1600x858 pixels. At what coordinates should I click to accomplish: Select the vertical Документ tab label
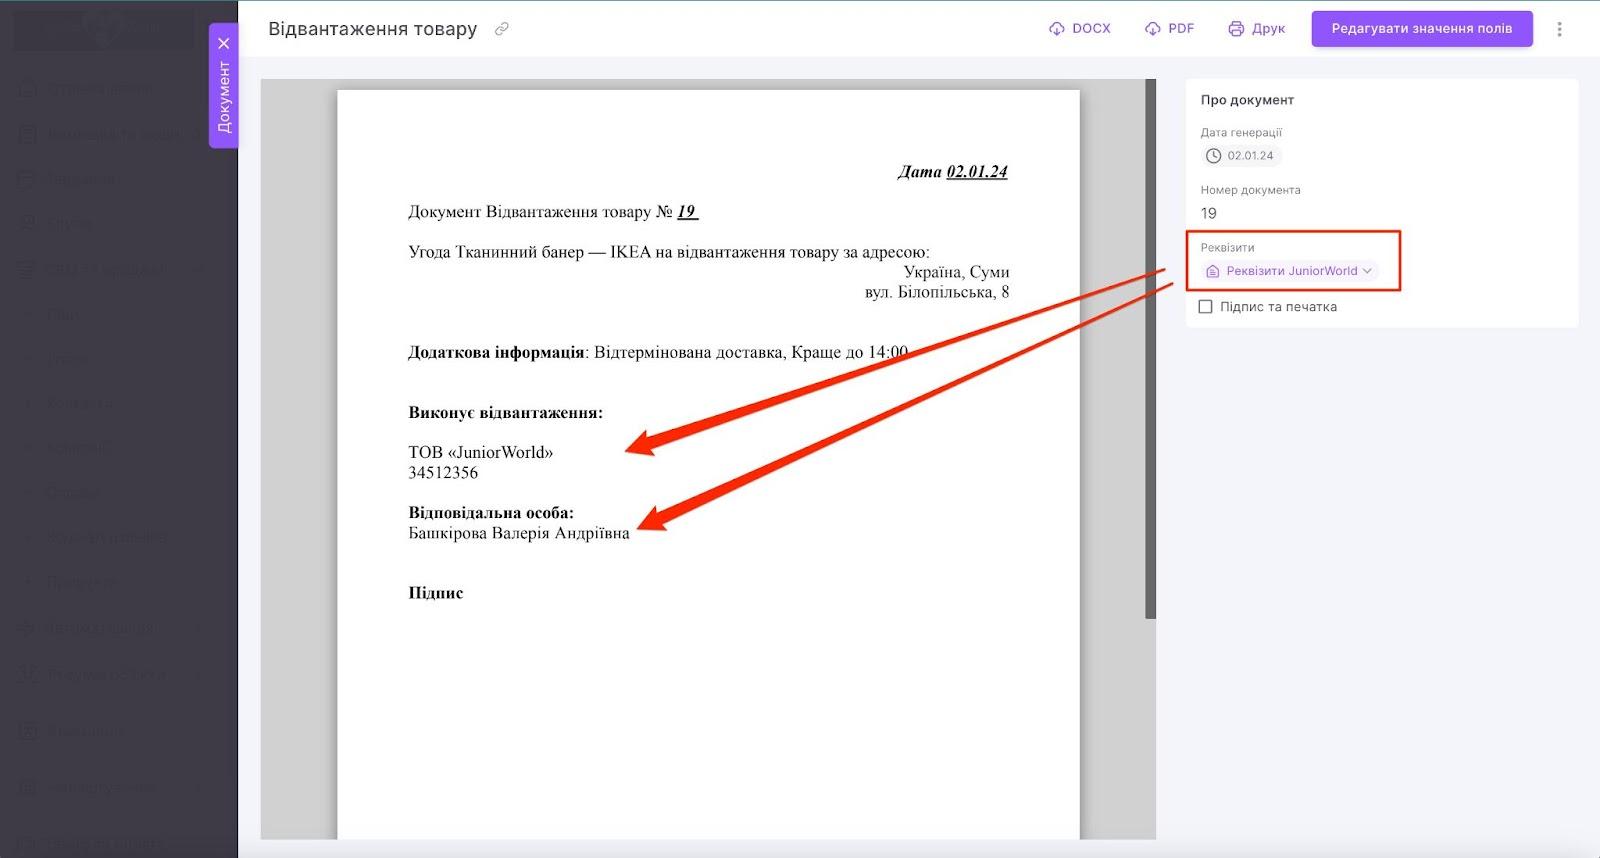pos(224,97)
